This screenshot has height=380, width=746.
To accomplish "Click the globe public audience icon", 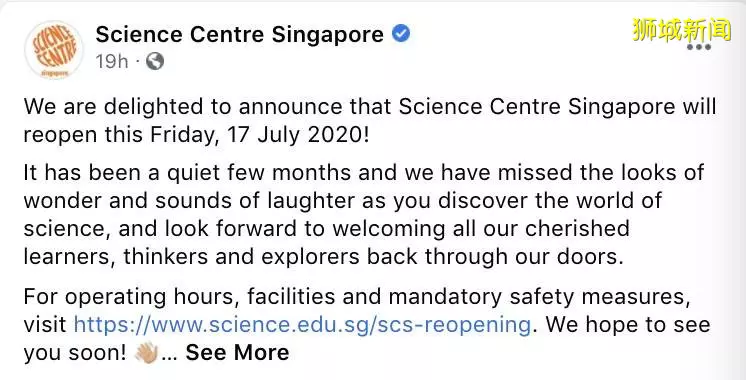I will point(155,61).
